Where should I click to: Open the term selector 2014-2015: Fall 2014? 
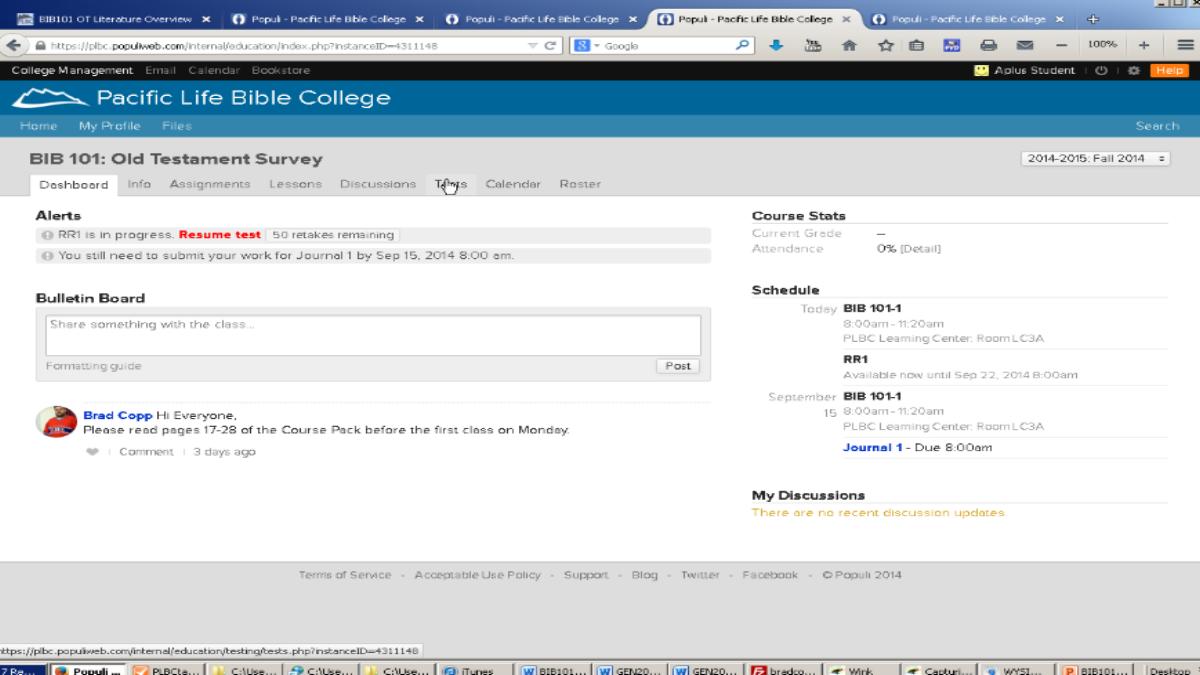(x=1095, y=159)
